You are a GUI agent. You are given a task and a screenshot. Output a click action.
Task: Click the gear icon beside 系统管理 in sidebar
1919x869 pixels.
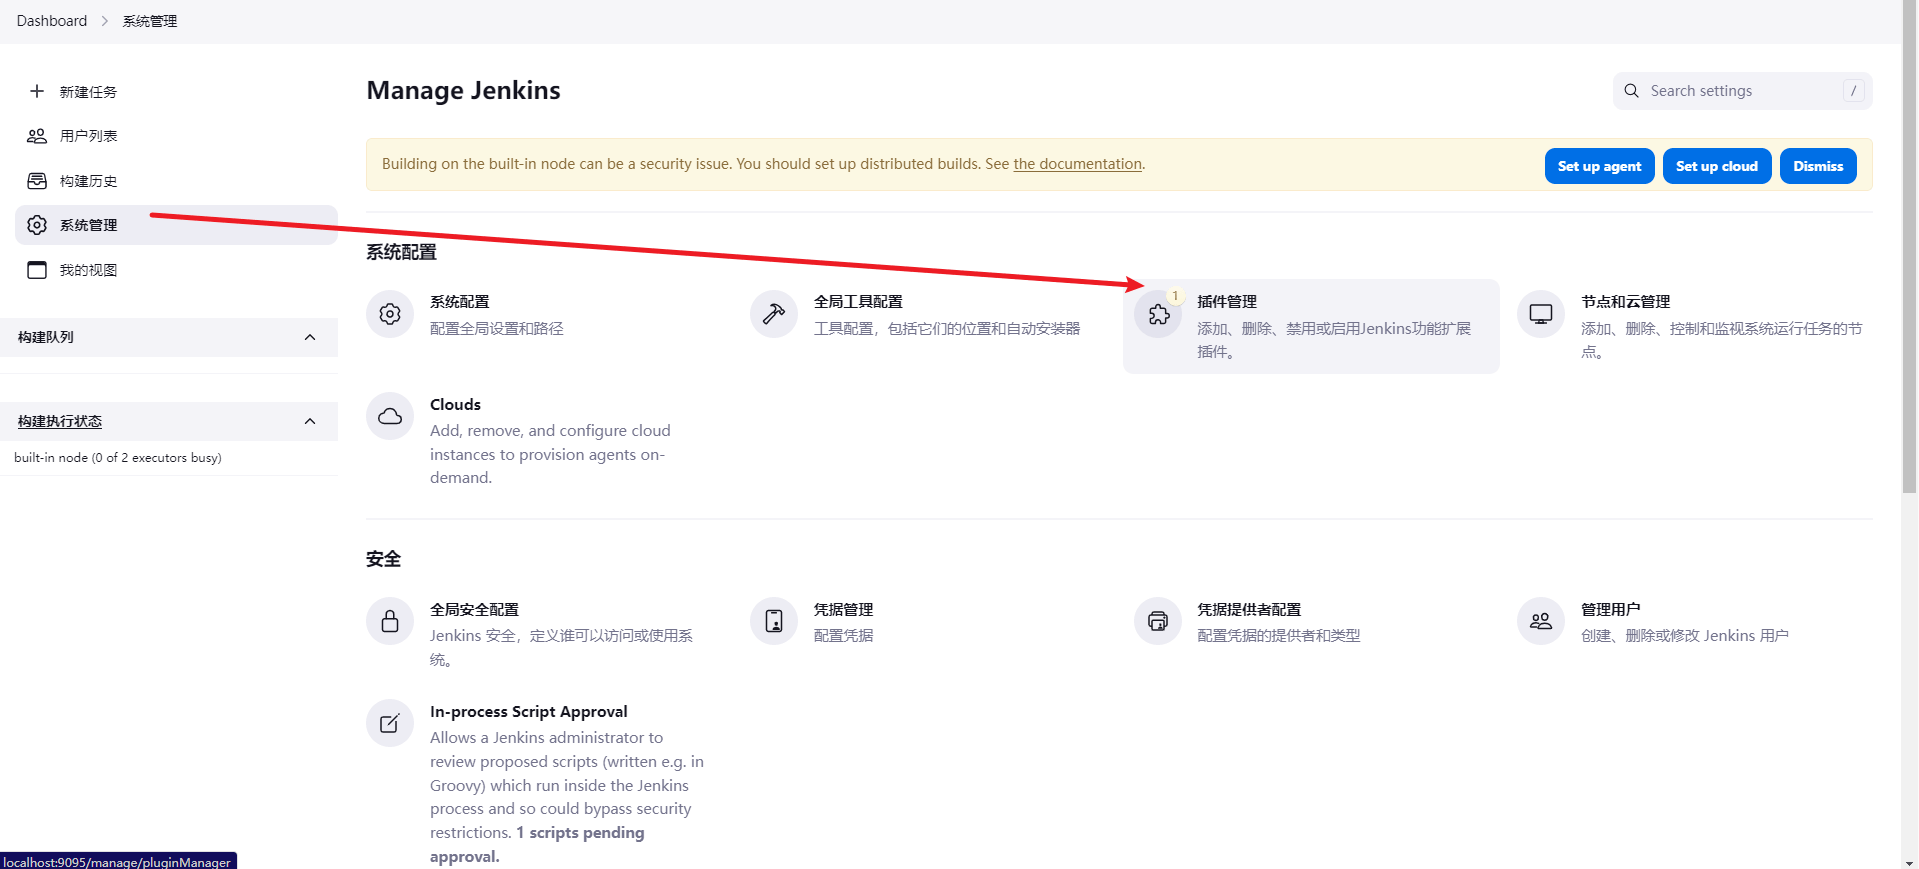[x=37, y=225]
